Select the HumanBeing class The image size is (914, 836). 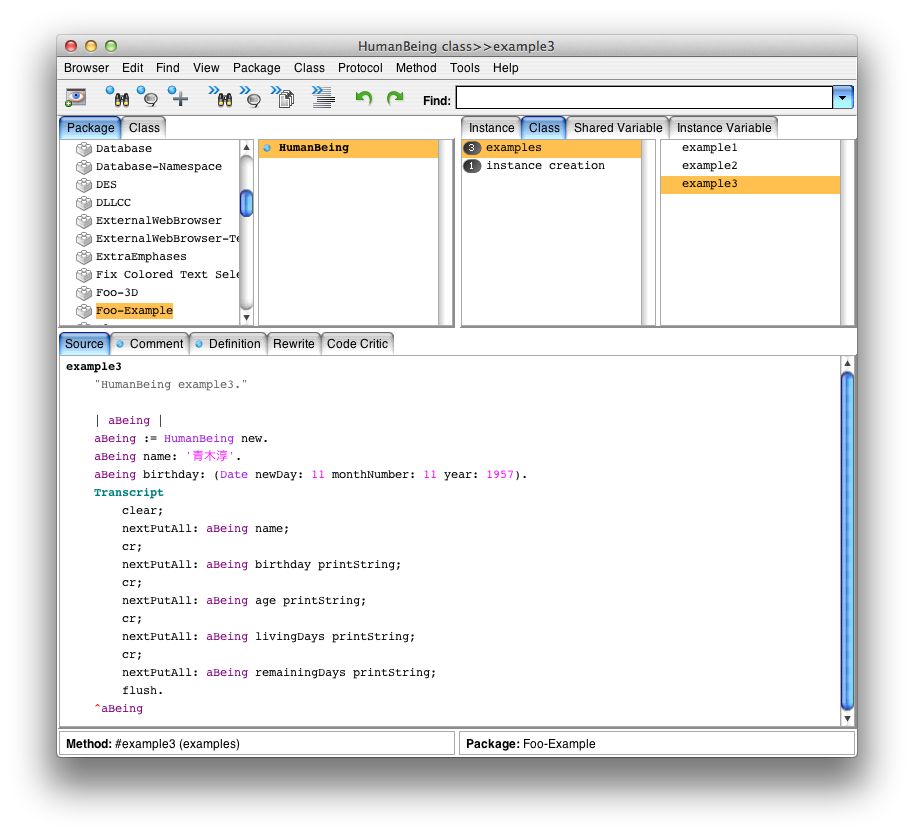pyautogui.click(x=349, y=148)
